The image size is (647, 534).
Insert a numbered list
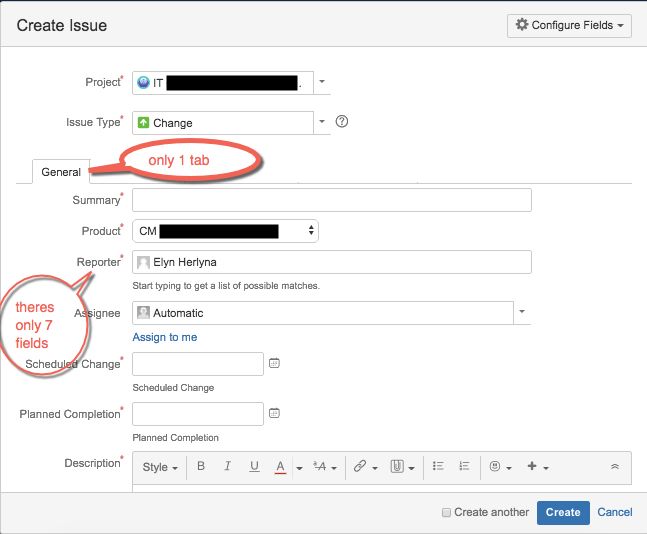point(464,466)
